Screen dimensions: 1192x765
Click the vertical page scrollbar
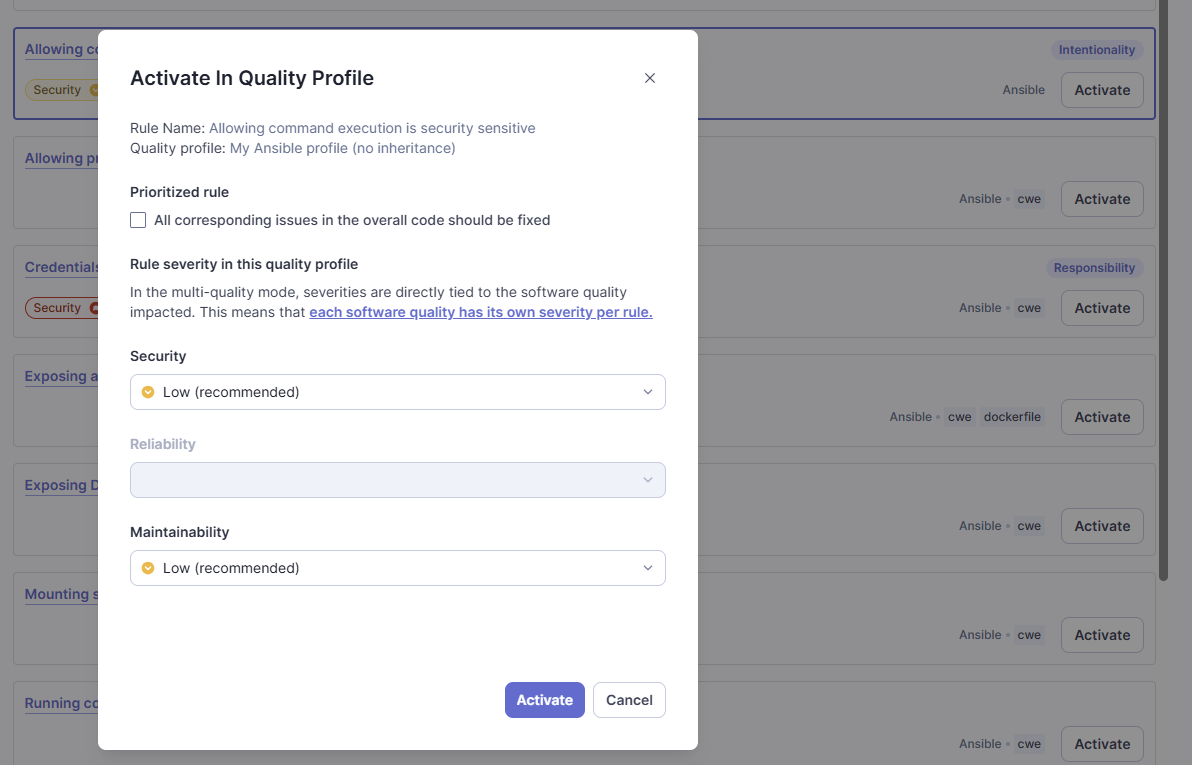(x=1163, y=300)
